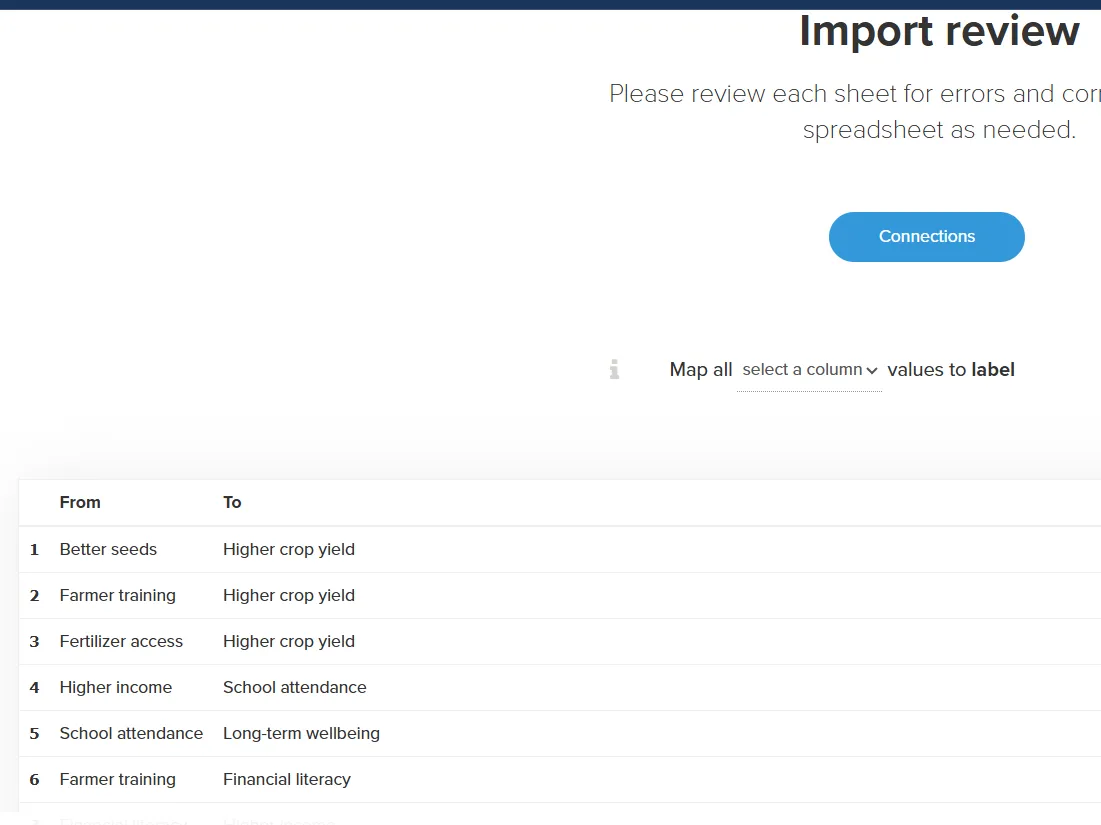Select 'School attendance' in the From column
Viewport: 1101px width, 825px height.
point(131,733)
